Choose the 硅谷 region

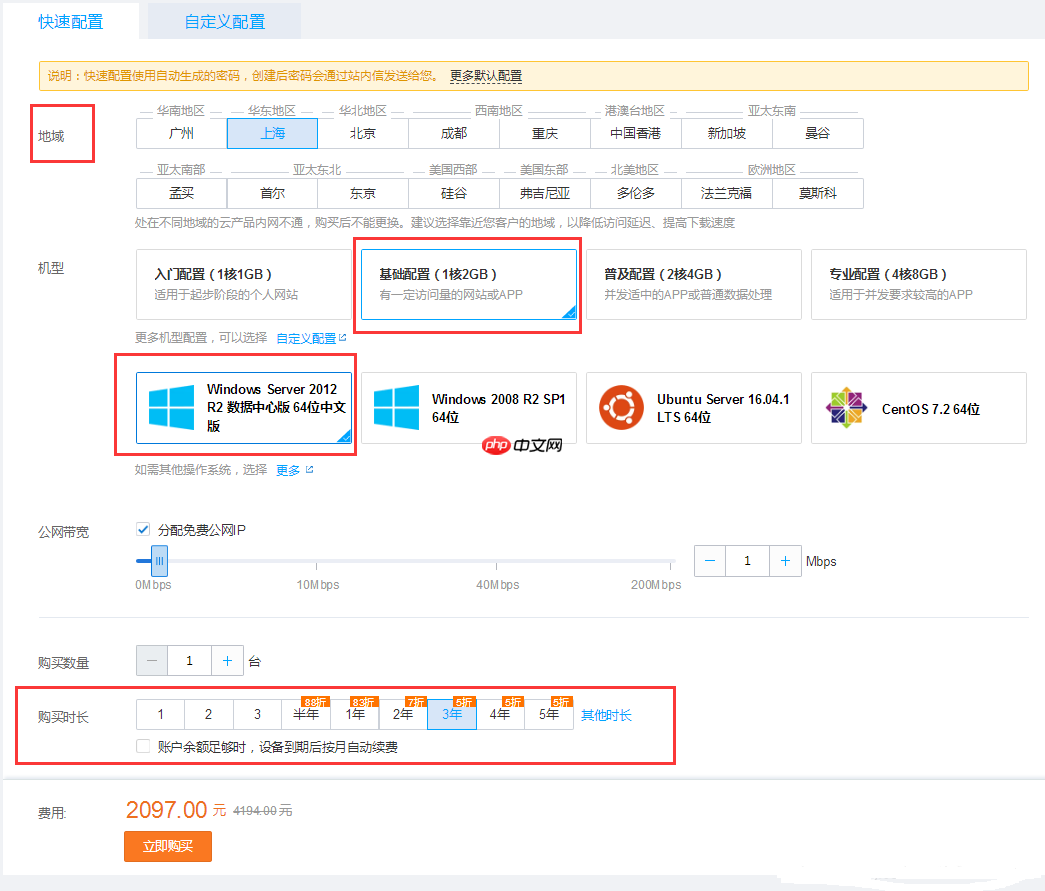[454, 193]
